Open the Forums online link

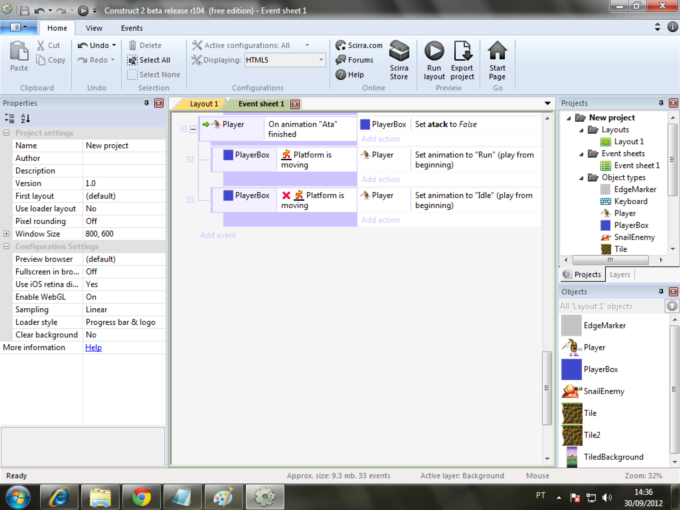(x=354, y=60)
